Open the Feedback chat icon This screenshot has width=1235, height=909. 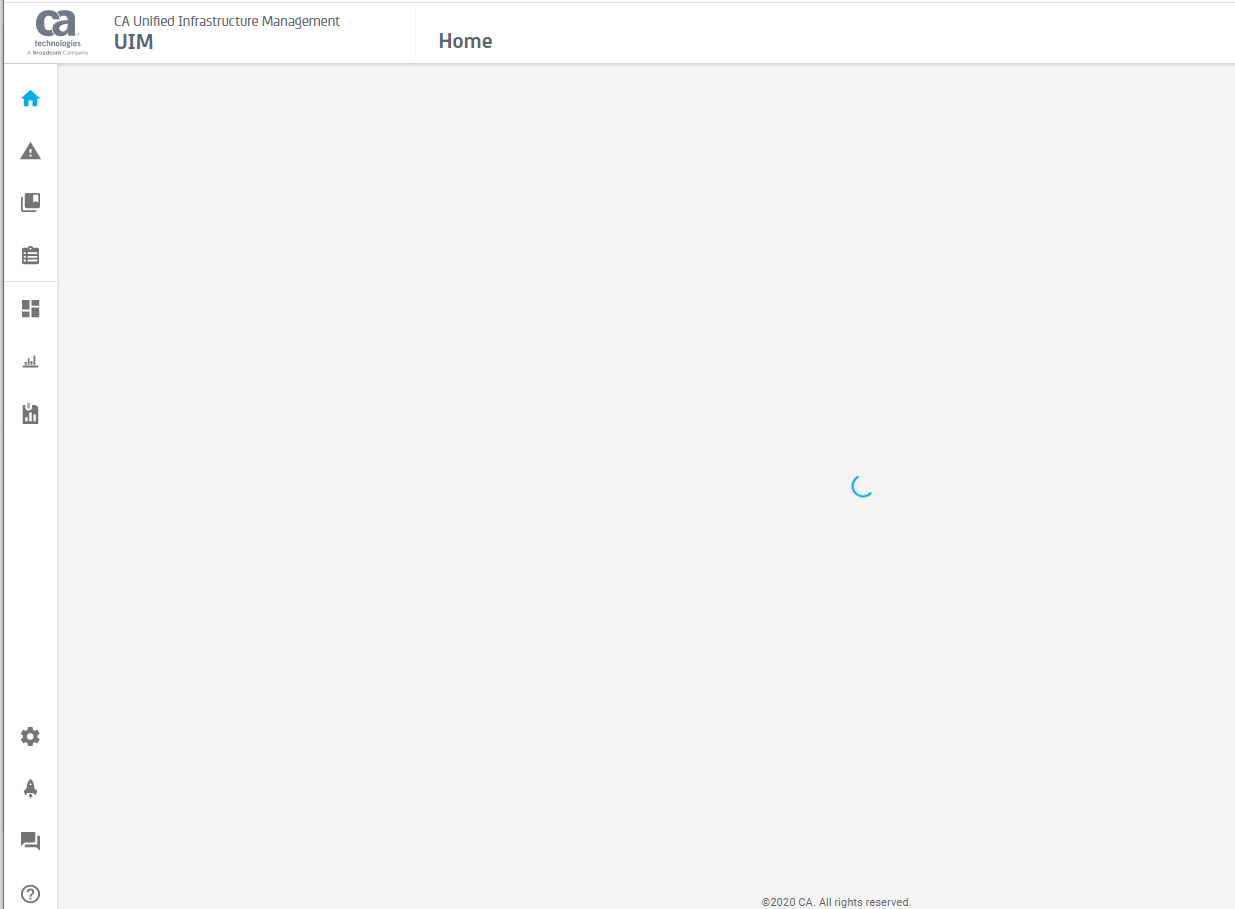point(30,841)
